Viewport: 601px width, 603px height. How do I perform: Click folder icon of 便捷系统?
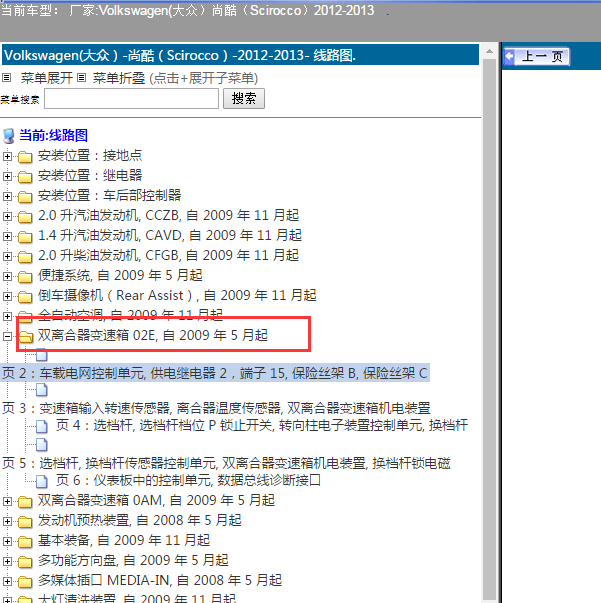pyautogui.click(x=25, y=277)
